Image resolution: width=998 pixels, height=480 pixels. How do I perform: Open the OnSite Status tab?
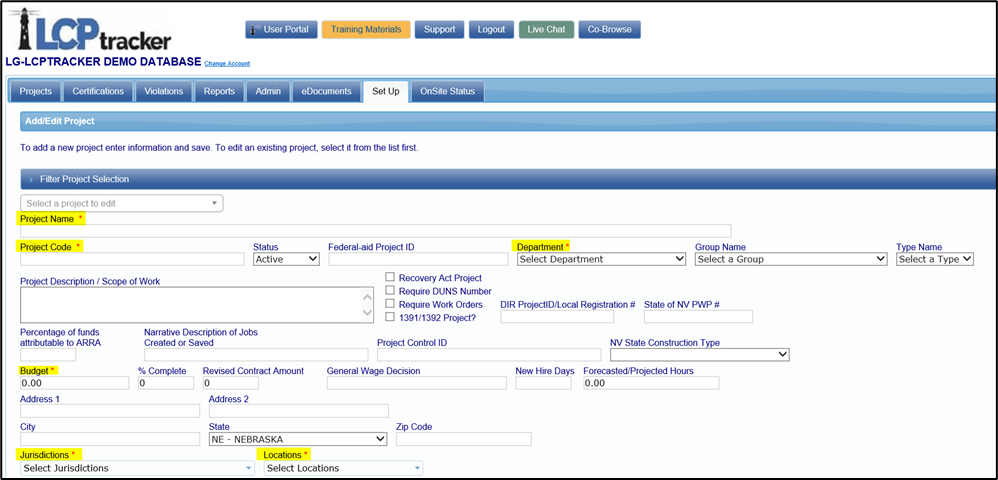click(x=447, y=92)
